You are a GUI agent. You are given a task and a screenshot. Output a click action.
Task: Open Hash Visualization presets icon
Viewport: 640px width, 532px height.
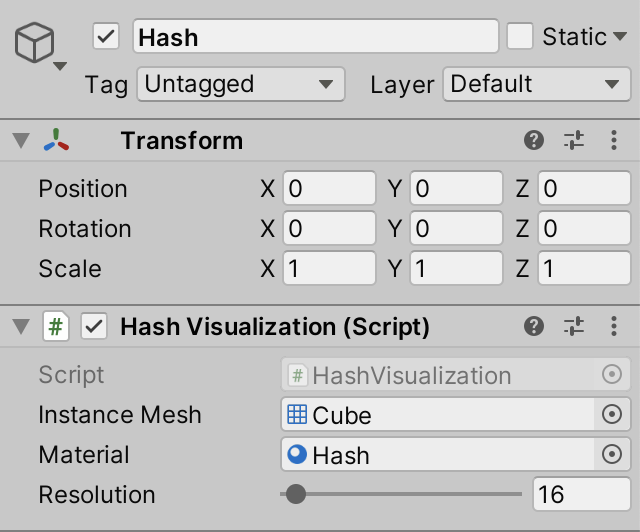pyautogui.click(x=574, y=326)
